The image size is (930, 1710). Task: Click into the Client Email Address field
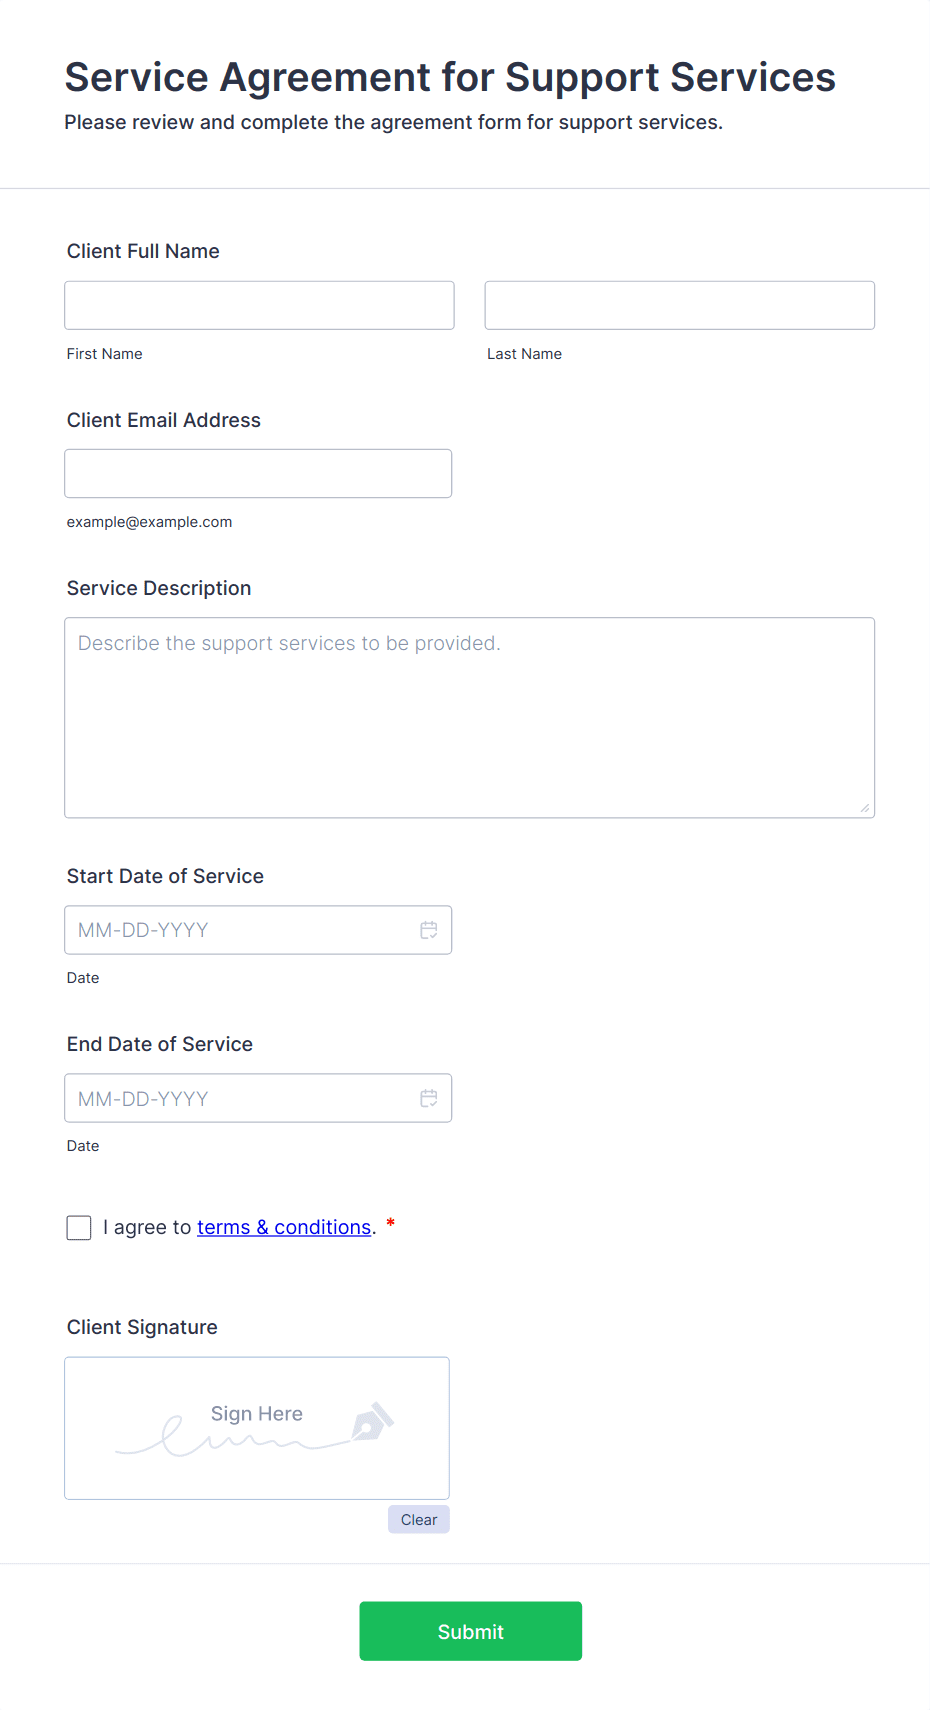(x=258, y=473)
